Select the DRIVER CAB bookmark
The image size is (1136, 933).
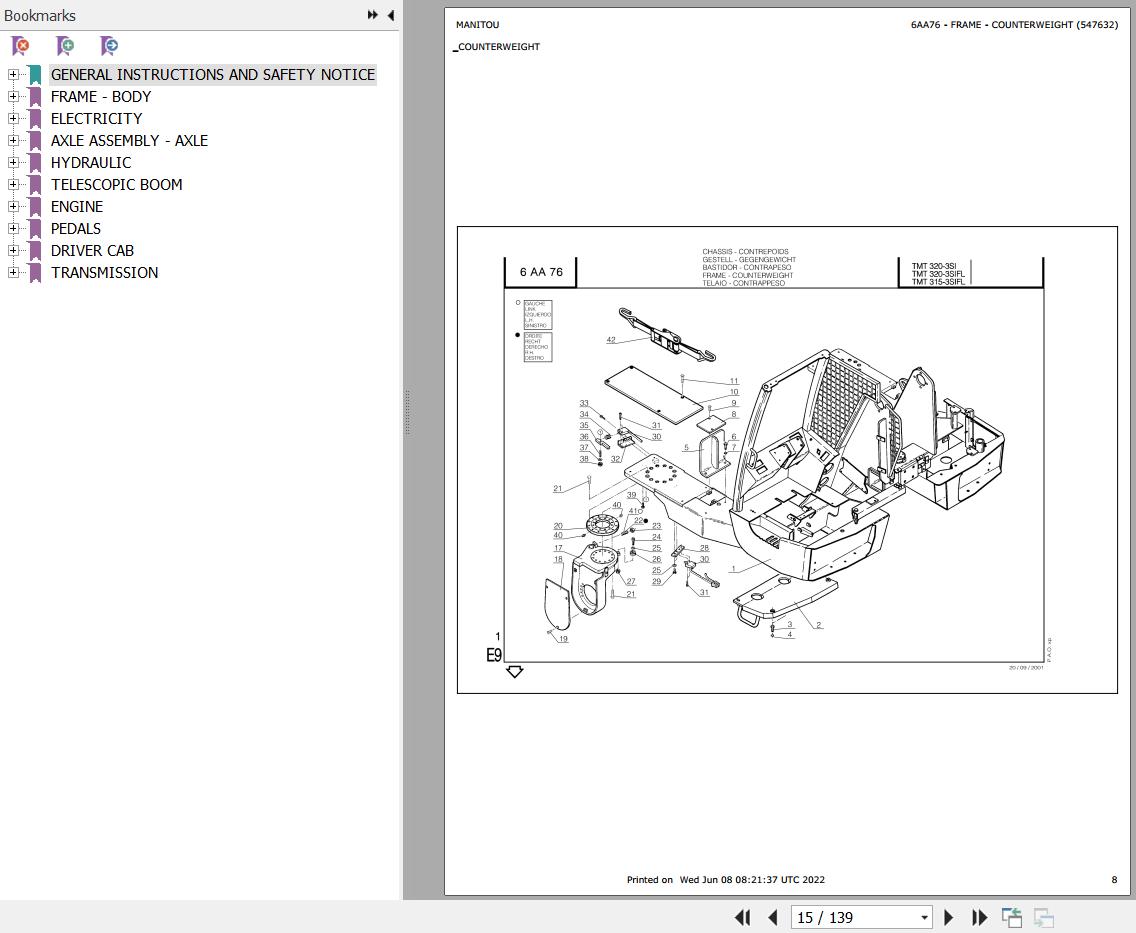92,251
